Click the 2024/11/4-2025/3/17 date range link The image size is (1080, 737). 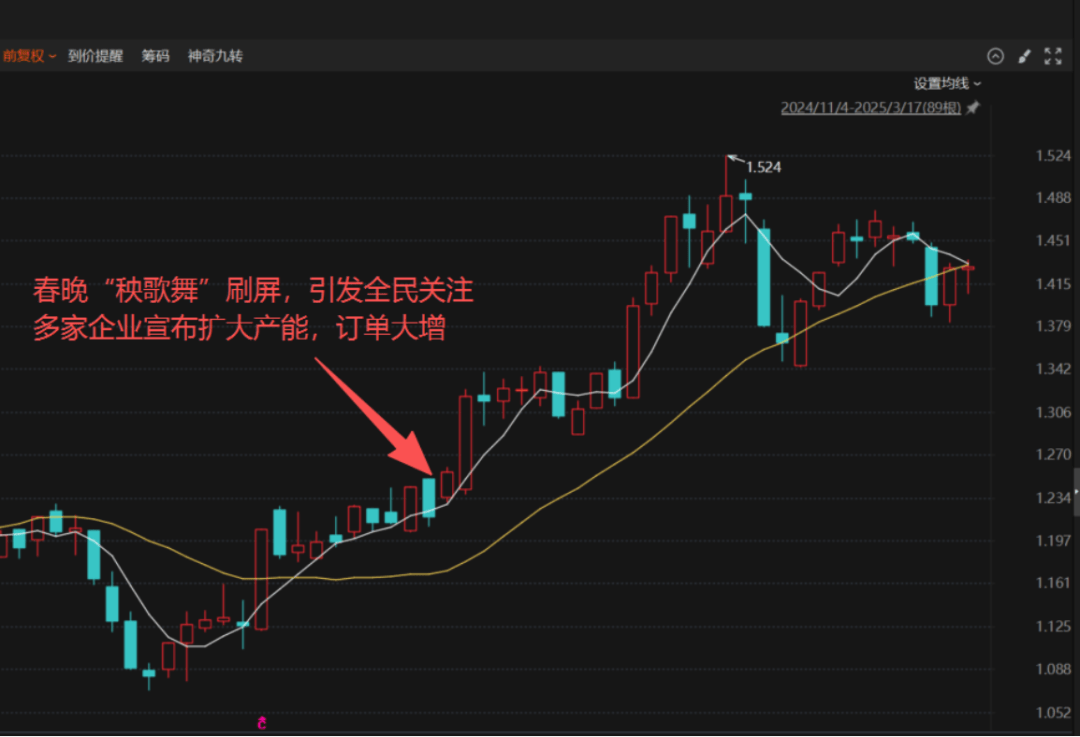coord(870,108)
